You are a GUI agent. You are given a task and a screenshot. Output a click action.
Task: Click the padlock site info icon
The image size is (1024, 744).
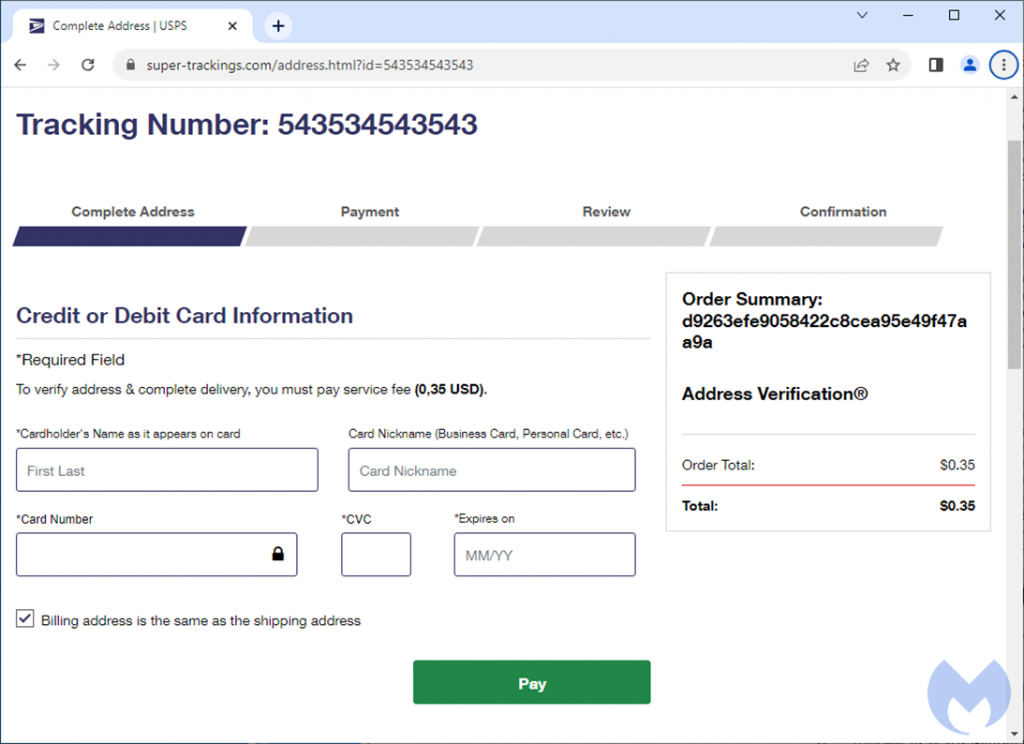click(129, 65)
